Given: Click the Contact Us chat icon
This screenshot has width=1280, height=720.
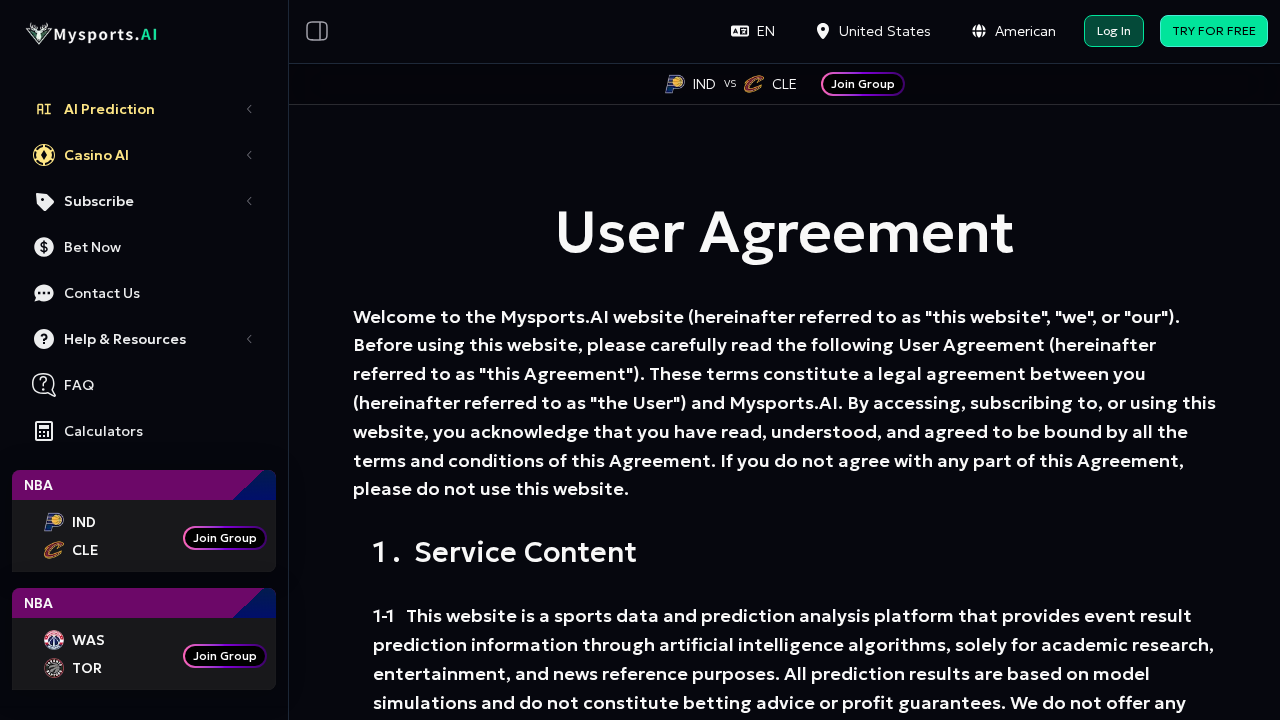Looking at the screenshot, I should click(44, 293).
